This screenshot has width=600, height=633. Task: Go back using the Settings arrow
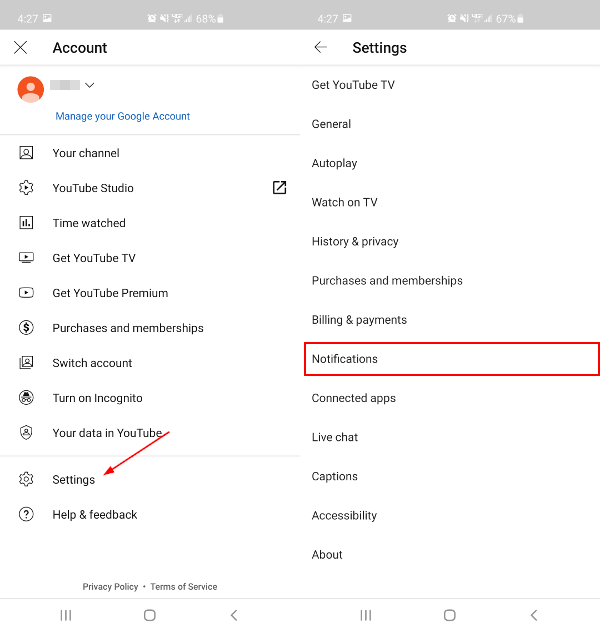pos(321,47)
